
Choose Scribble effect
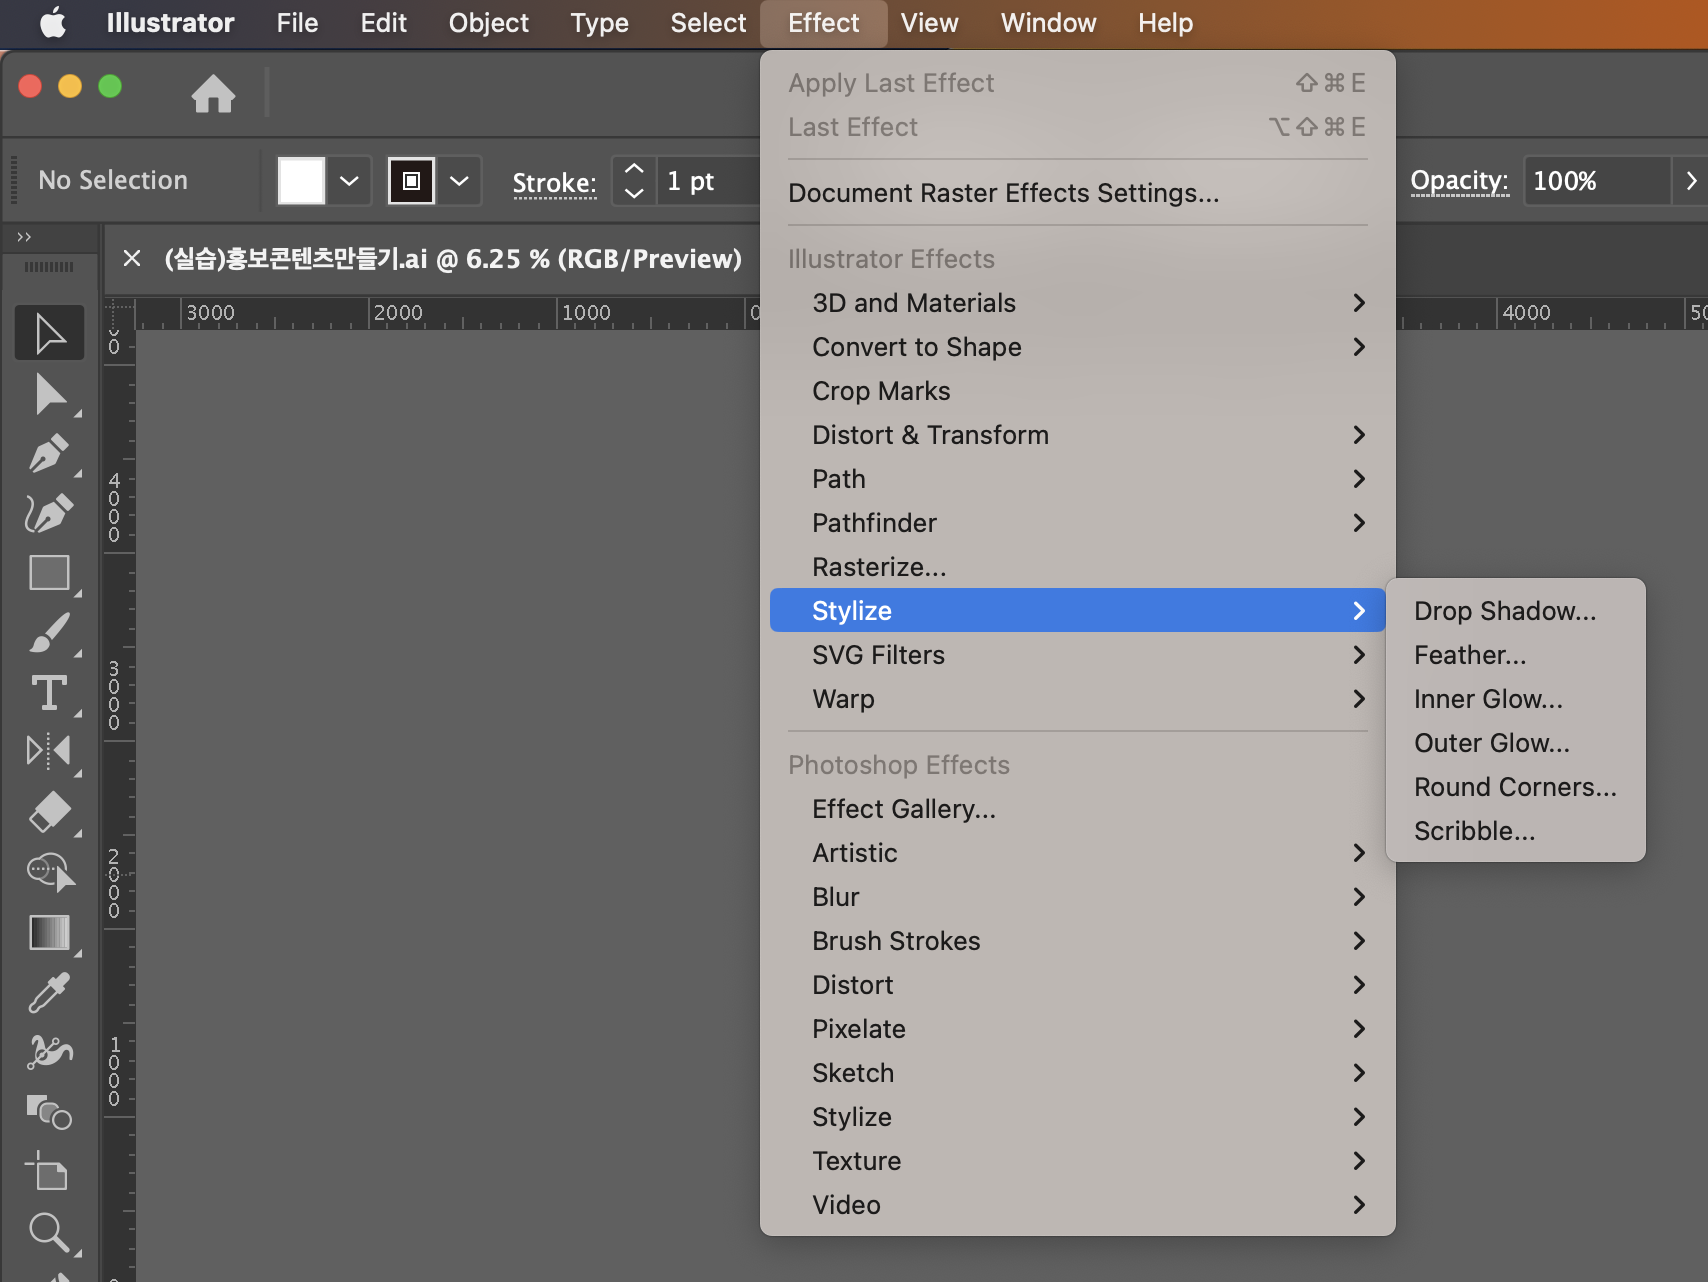pyautogui.click(x=1515, y=831)
